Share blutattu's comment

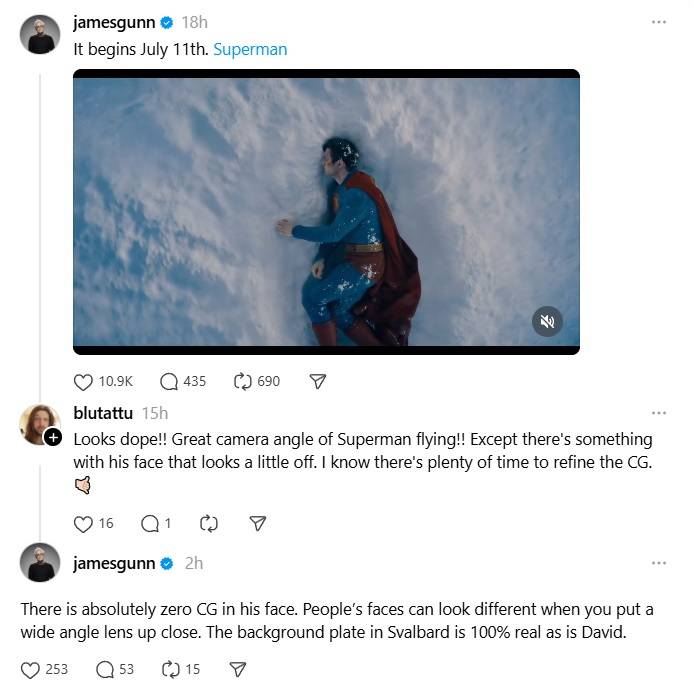257,523
